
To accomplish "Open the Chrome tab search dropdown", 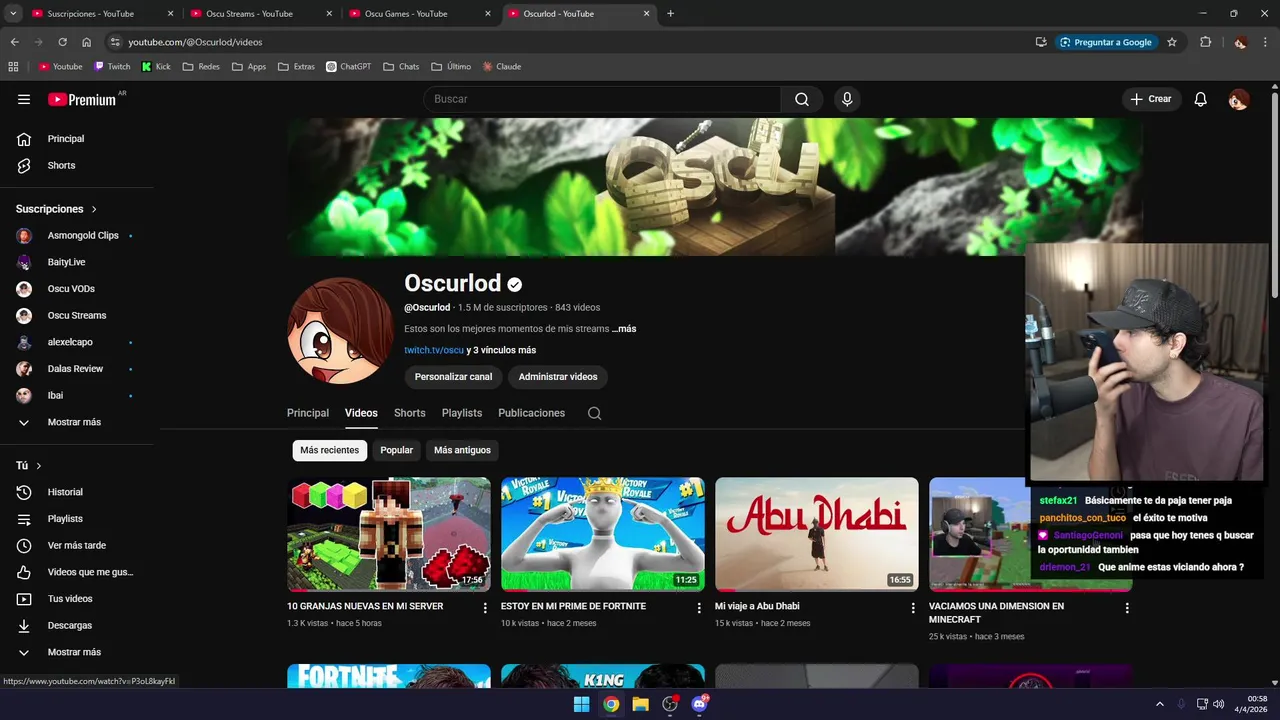I will (13, 14).
